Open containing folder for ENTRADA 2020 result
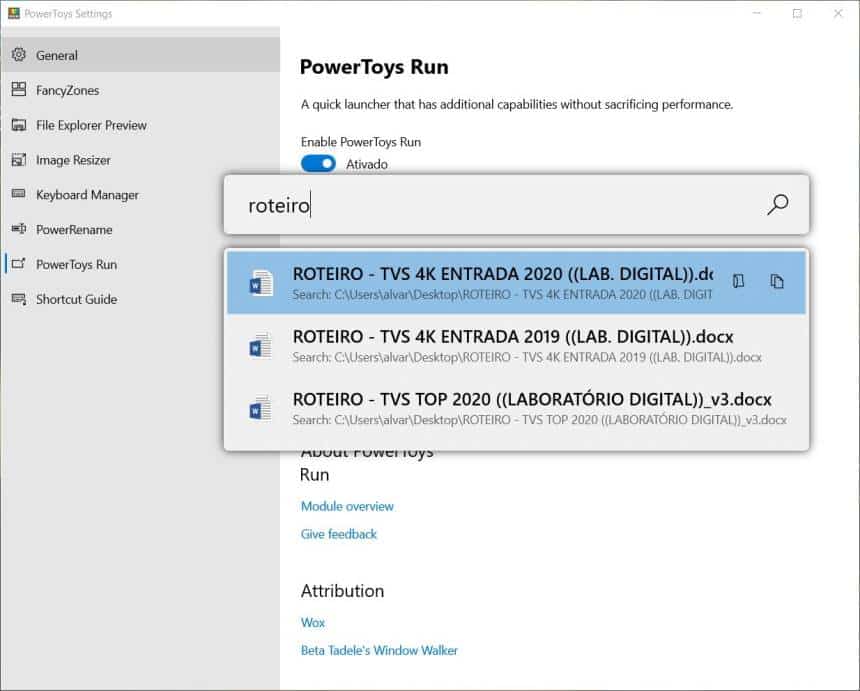This screenshot has height=691, width=860. pyautogui.click(x=738, y=281)
